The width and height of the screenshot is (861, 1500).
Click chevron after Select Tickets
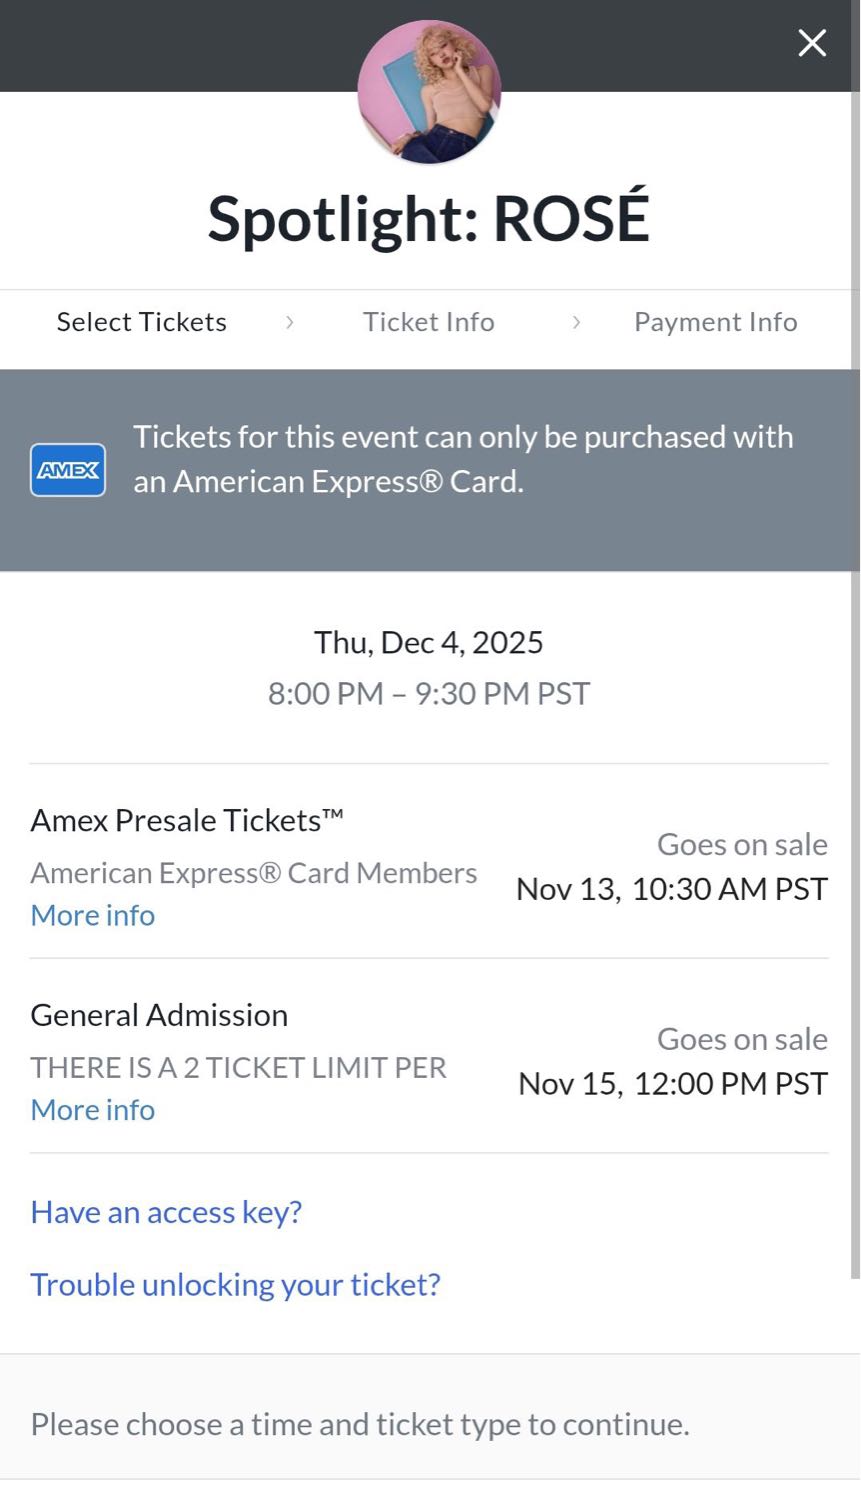289,322
